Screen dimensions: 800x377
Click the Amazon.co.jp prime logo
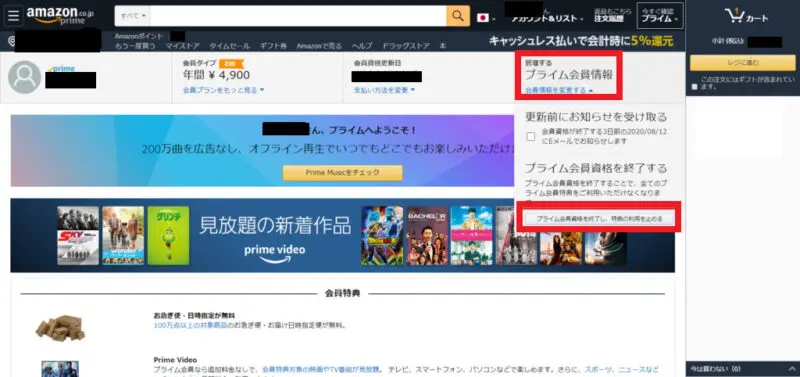click(x=60, y=16)
